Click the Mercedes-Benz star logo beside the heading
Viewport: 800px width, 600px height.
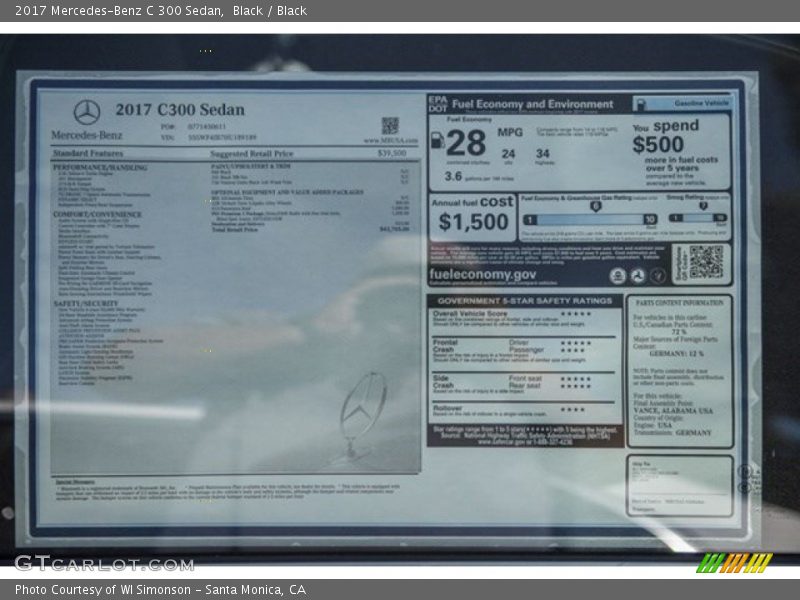point(87,112)
